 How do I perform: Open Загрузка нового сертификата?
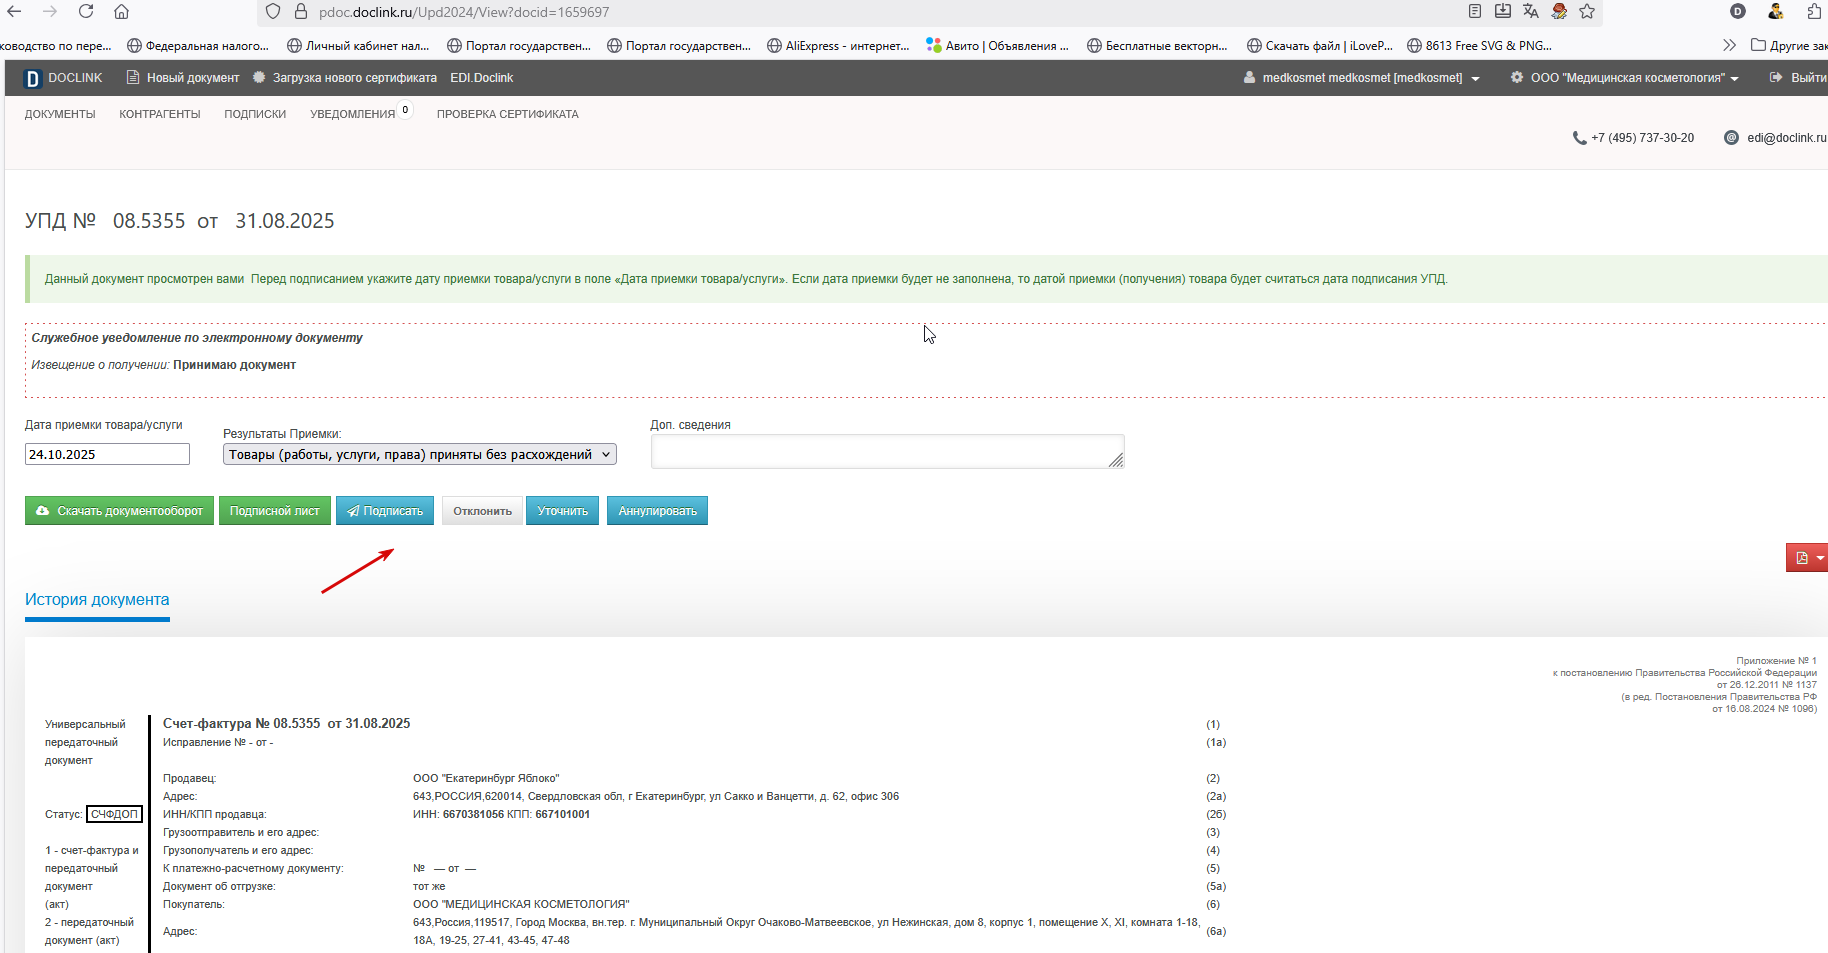[x=345, y=78]
